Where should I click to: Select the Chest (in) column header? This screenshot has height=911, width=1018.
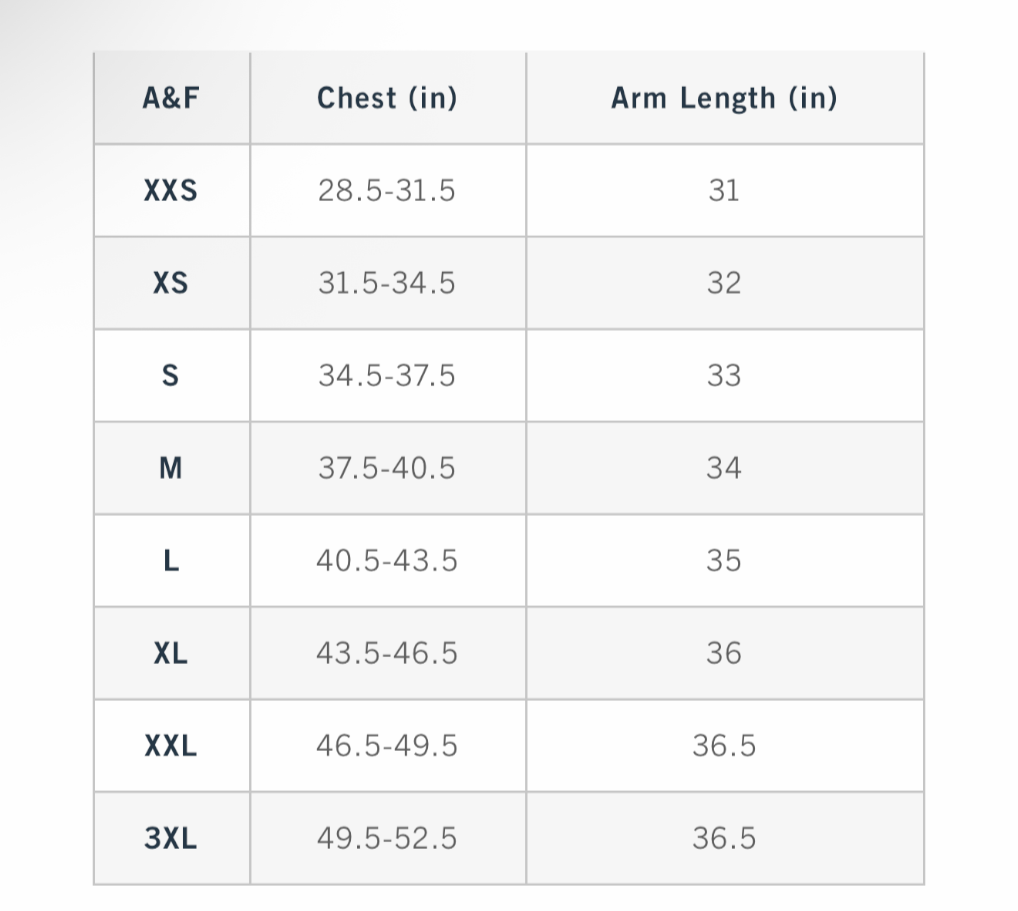coord(387,98)
